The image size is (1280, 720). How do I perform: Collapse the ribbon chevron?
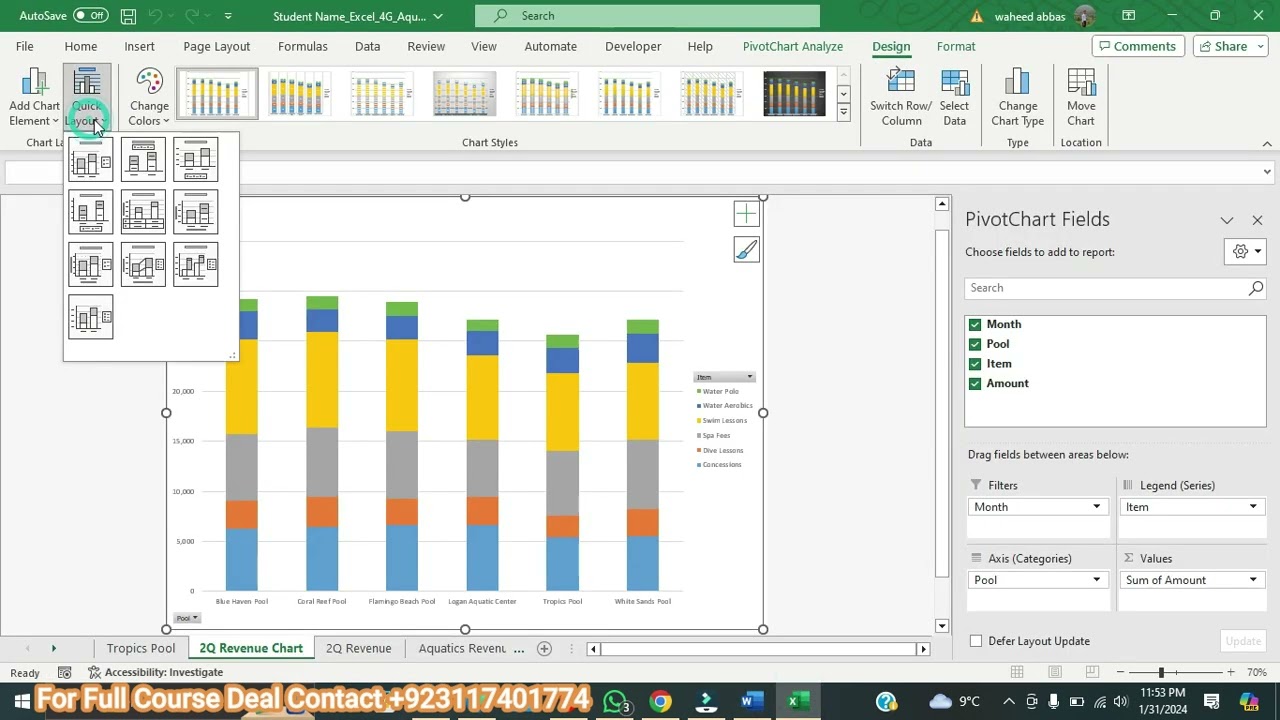pyautogui.click(x=1267, y=144)
